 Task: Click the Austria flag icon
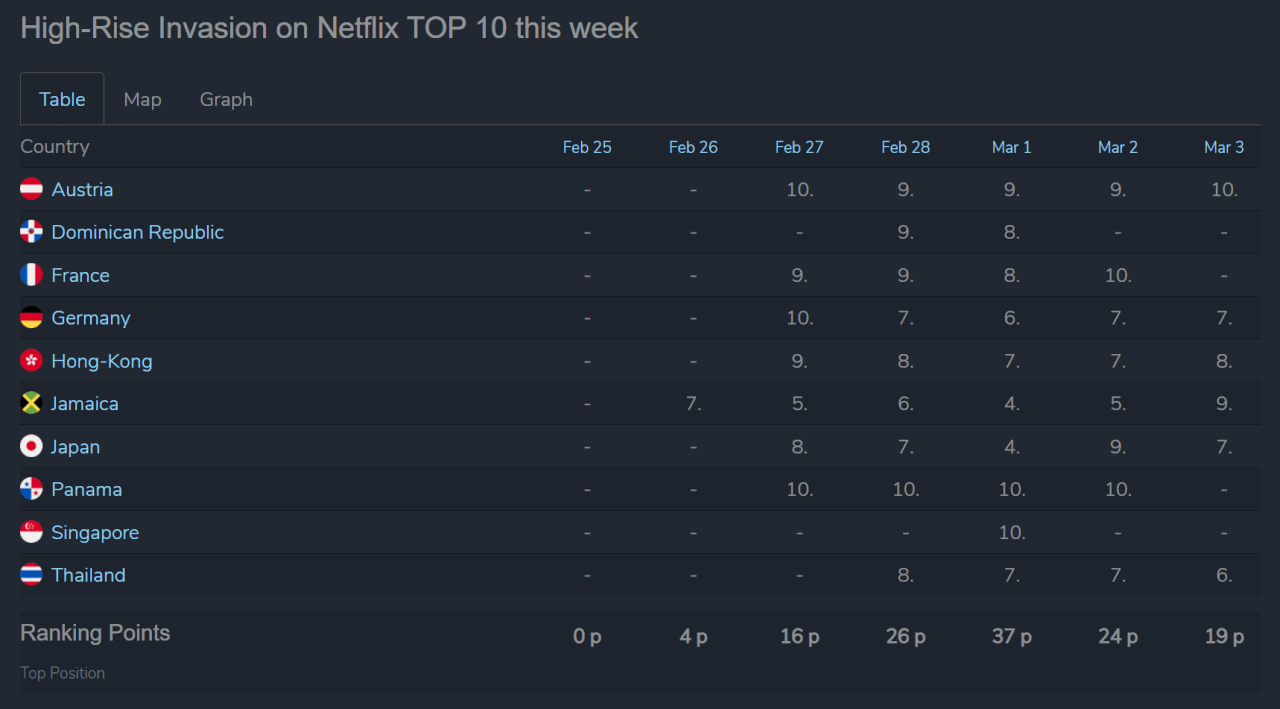pos(32,189)
